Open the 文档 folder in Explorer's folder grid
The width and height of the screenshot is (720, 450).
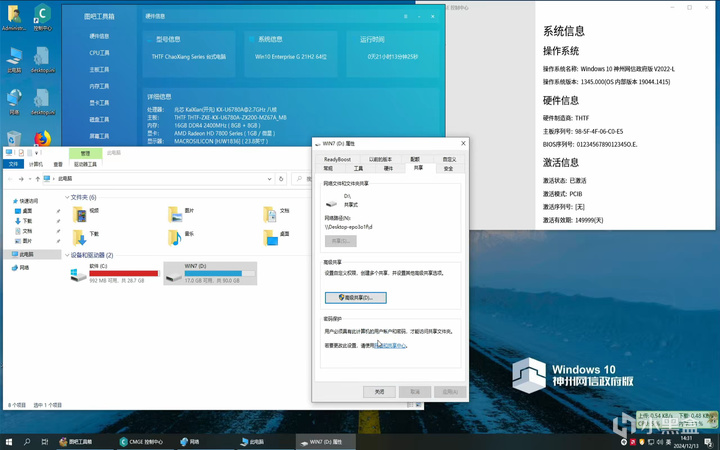click(x=276, y=214)
